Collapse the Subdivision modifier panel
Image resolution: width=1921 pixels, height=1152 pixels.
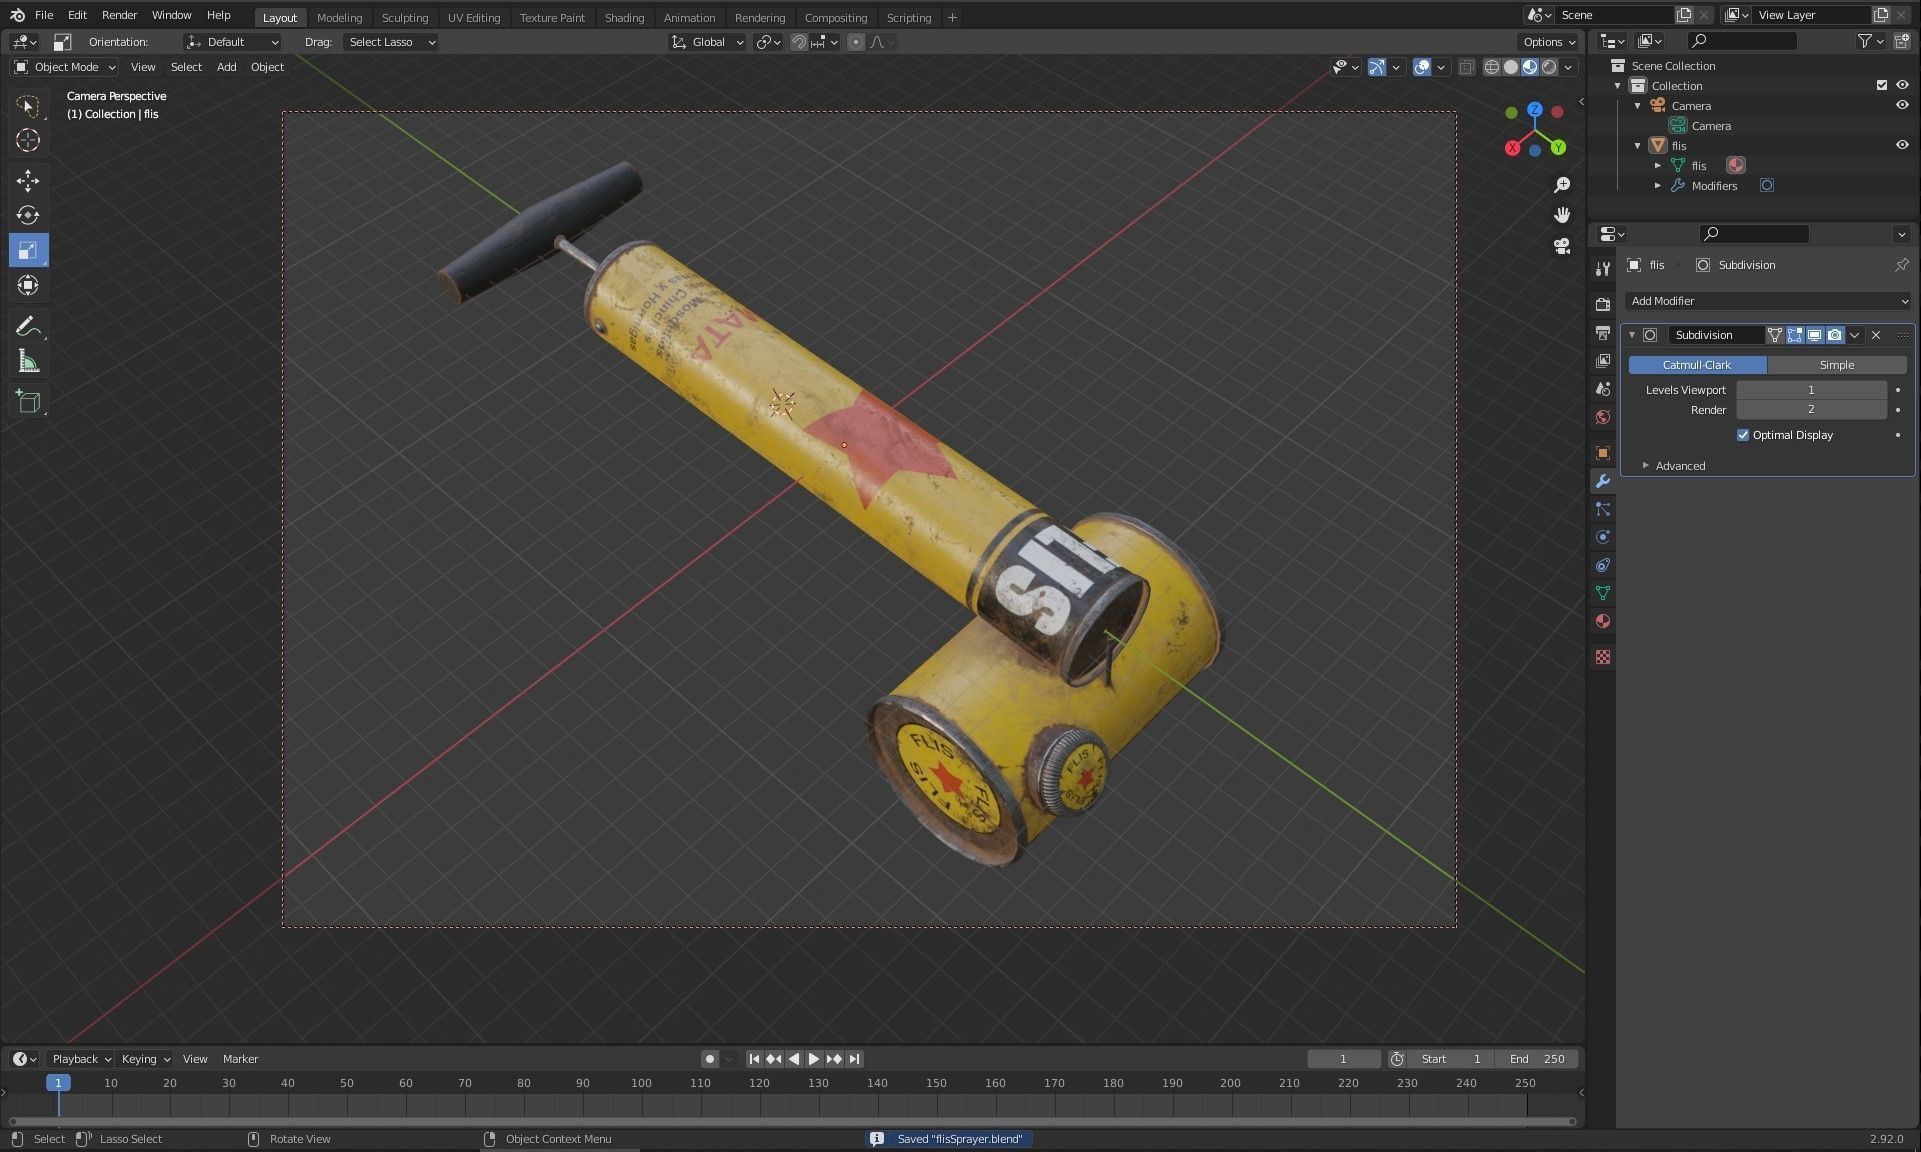[1632, 335]
